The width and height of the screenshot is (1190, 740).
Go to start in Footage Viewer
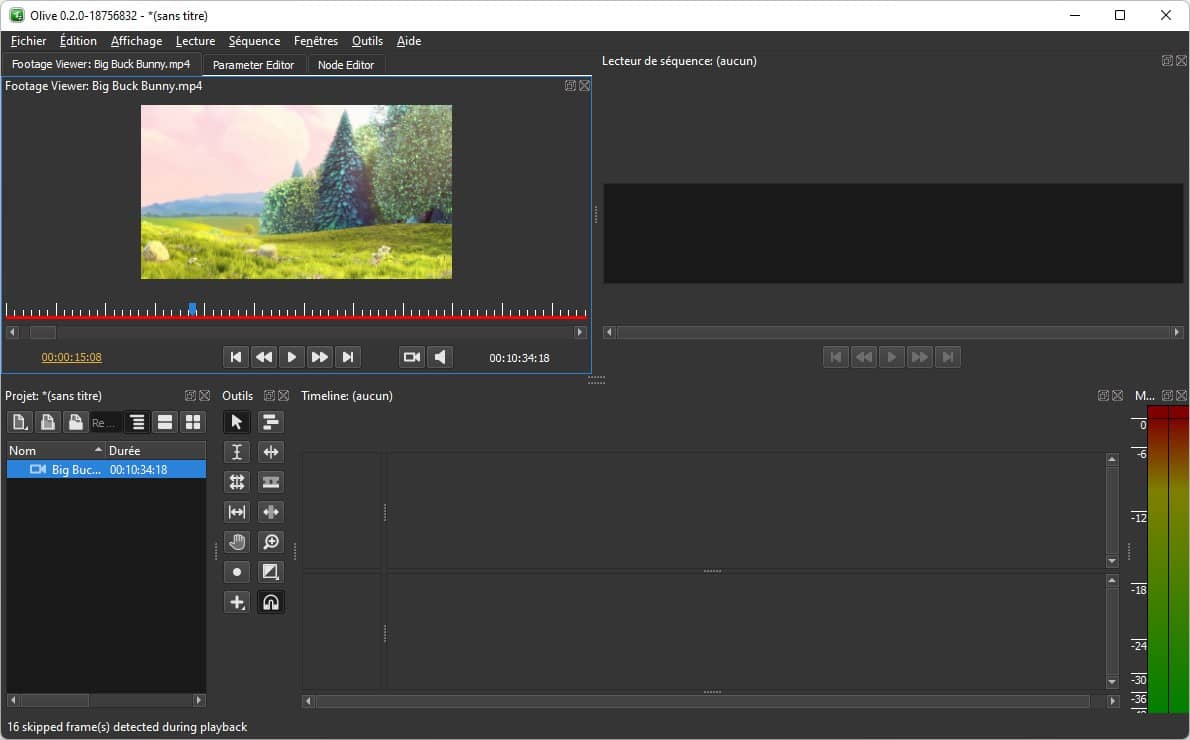pos(236,357)
